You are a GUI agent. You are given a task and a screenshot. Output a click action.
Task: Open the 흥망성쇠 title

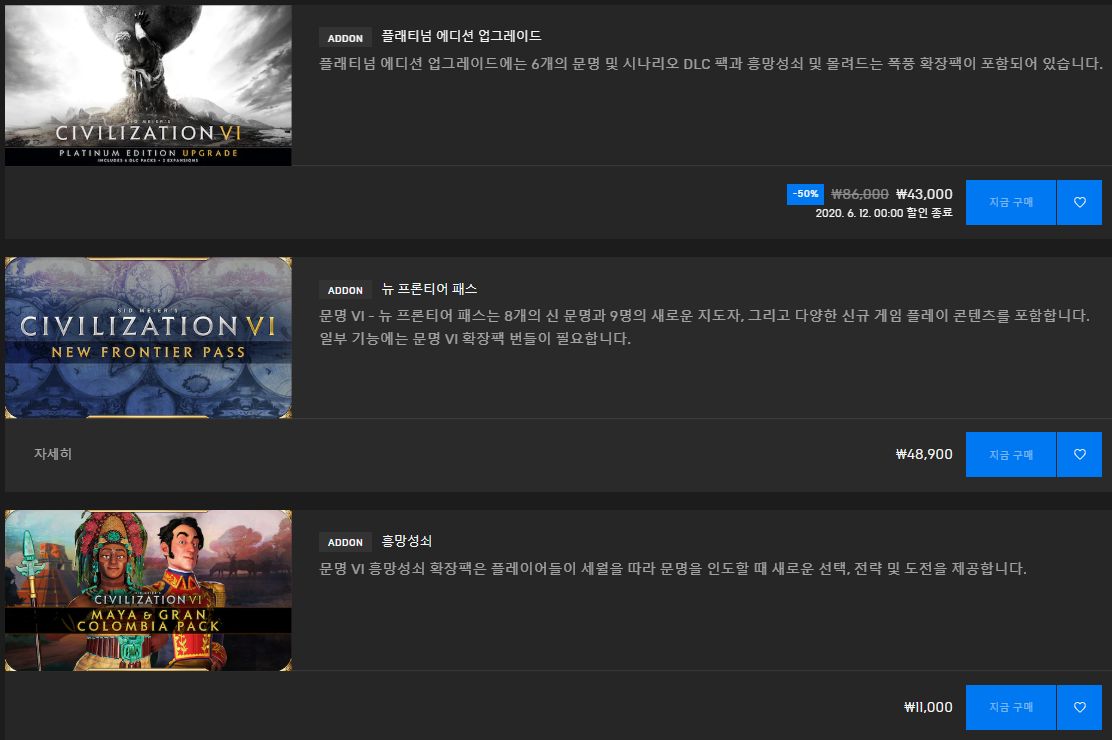point(406,541)
